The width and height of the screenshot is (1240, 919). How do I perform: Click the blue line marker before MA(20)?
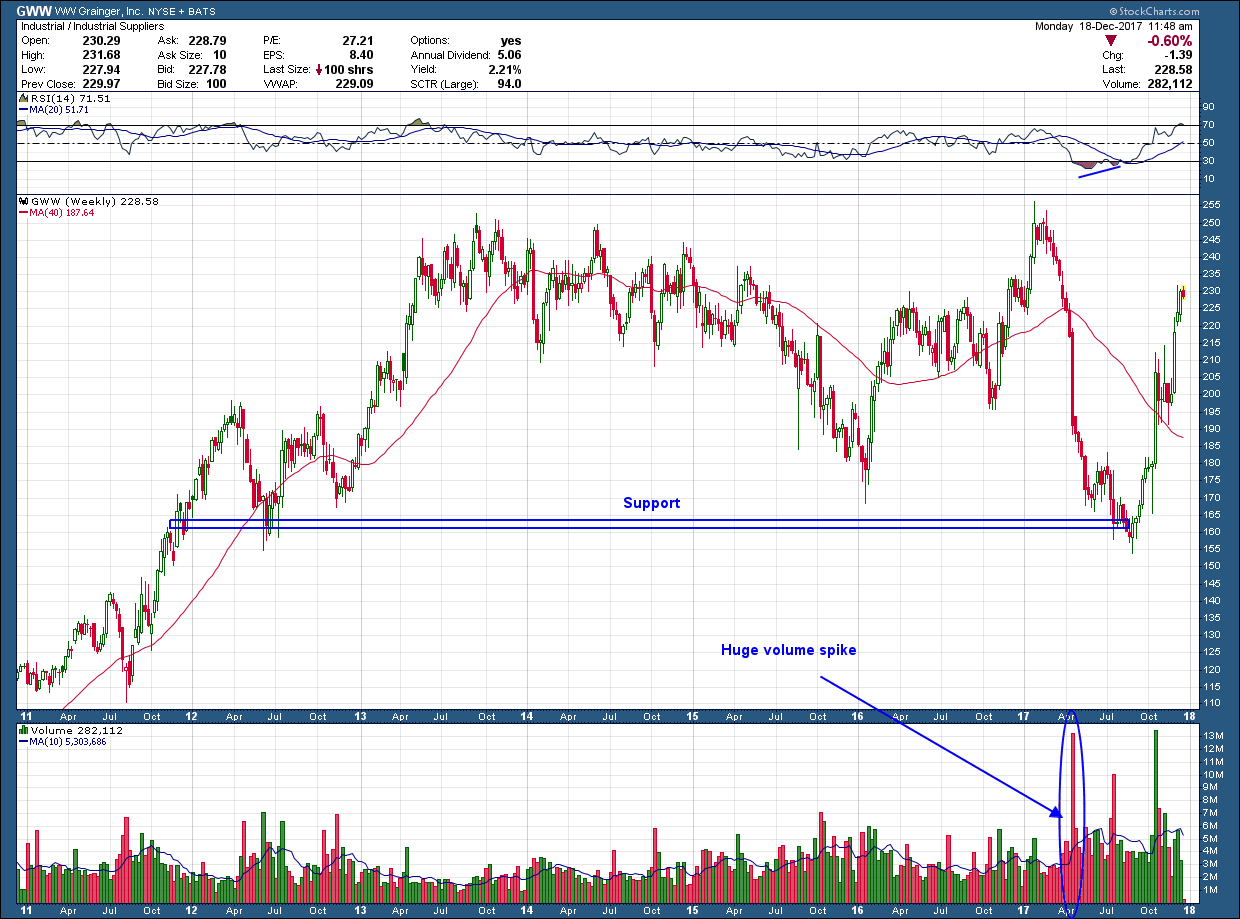[x=22, y=109]
